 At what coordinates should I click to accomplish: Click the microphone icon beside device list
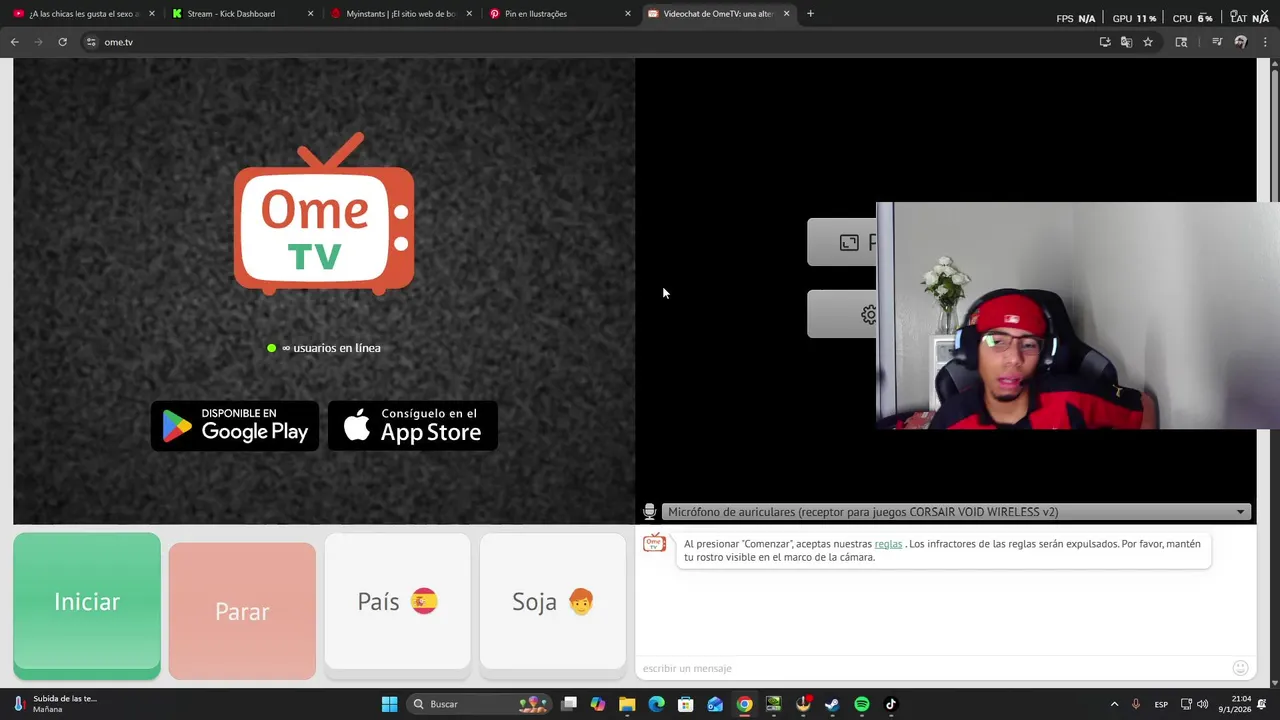click(649, 512)
